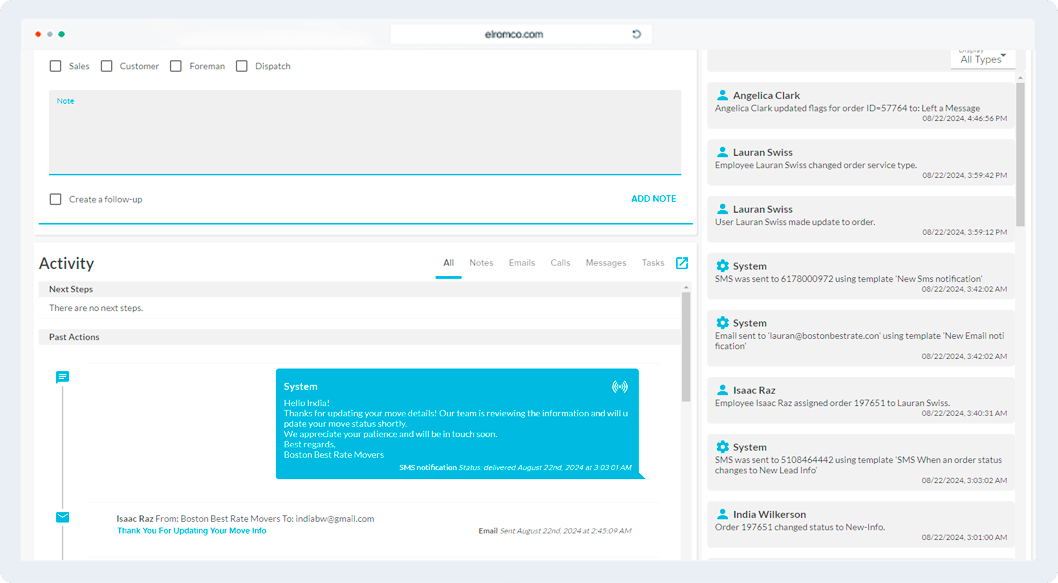The width and height of the screenshot is (1058, 583).
Task: Switch to the Messages tab
Action: 606,263
